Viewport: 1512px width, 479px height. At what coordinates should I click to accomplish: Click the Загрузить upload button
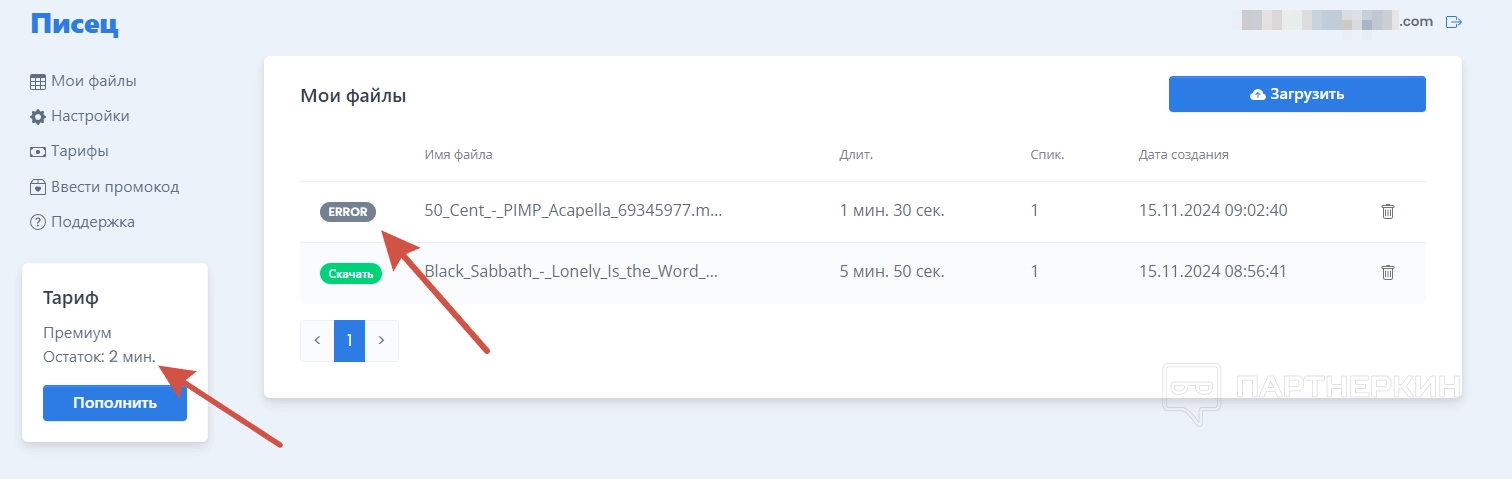click(x=1296, y=94)
